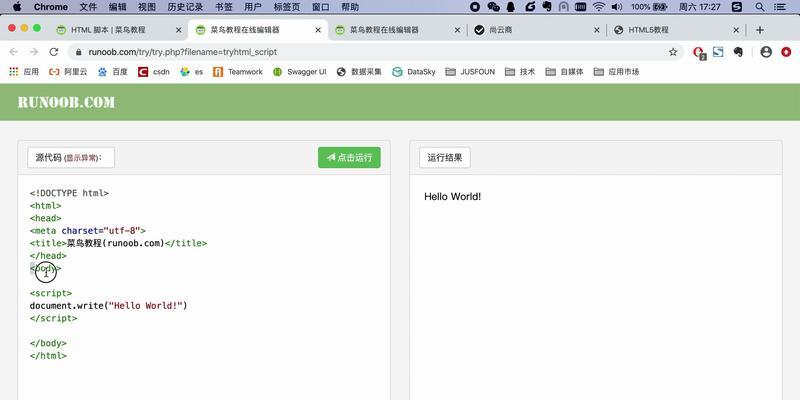The height and width of the screenshot is (400, 800).
Task: Open the 用户 menu
Action: click(x=253, y=7)
